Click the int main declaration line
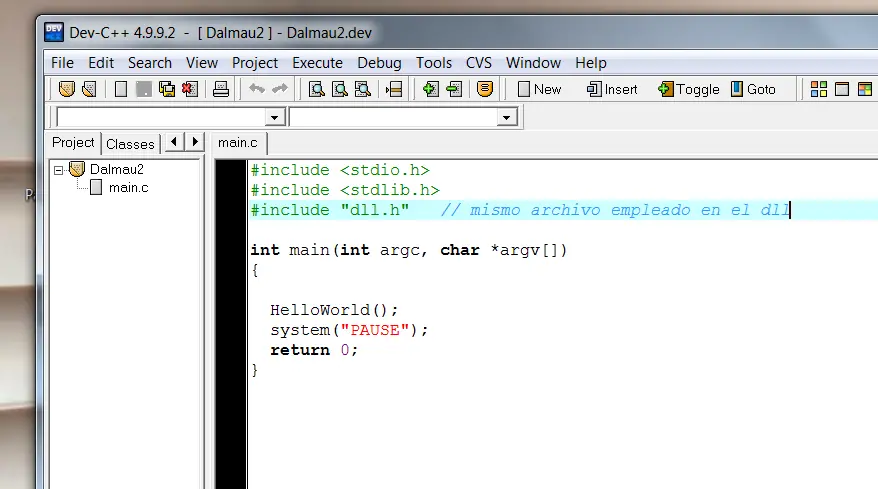878x489 pixels. [x=409, y=250]
